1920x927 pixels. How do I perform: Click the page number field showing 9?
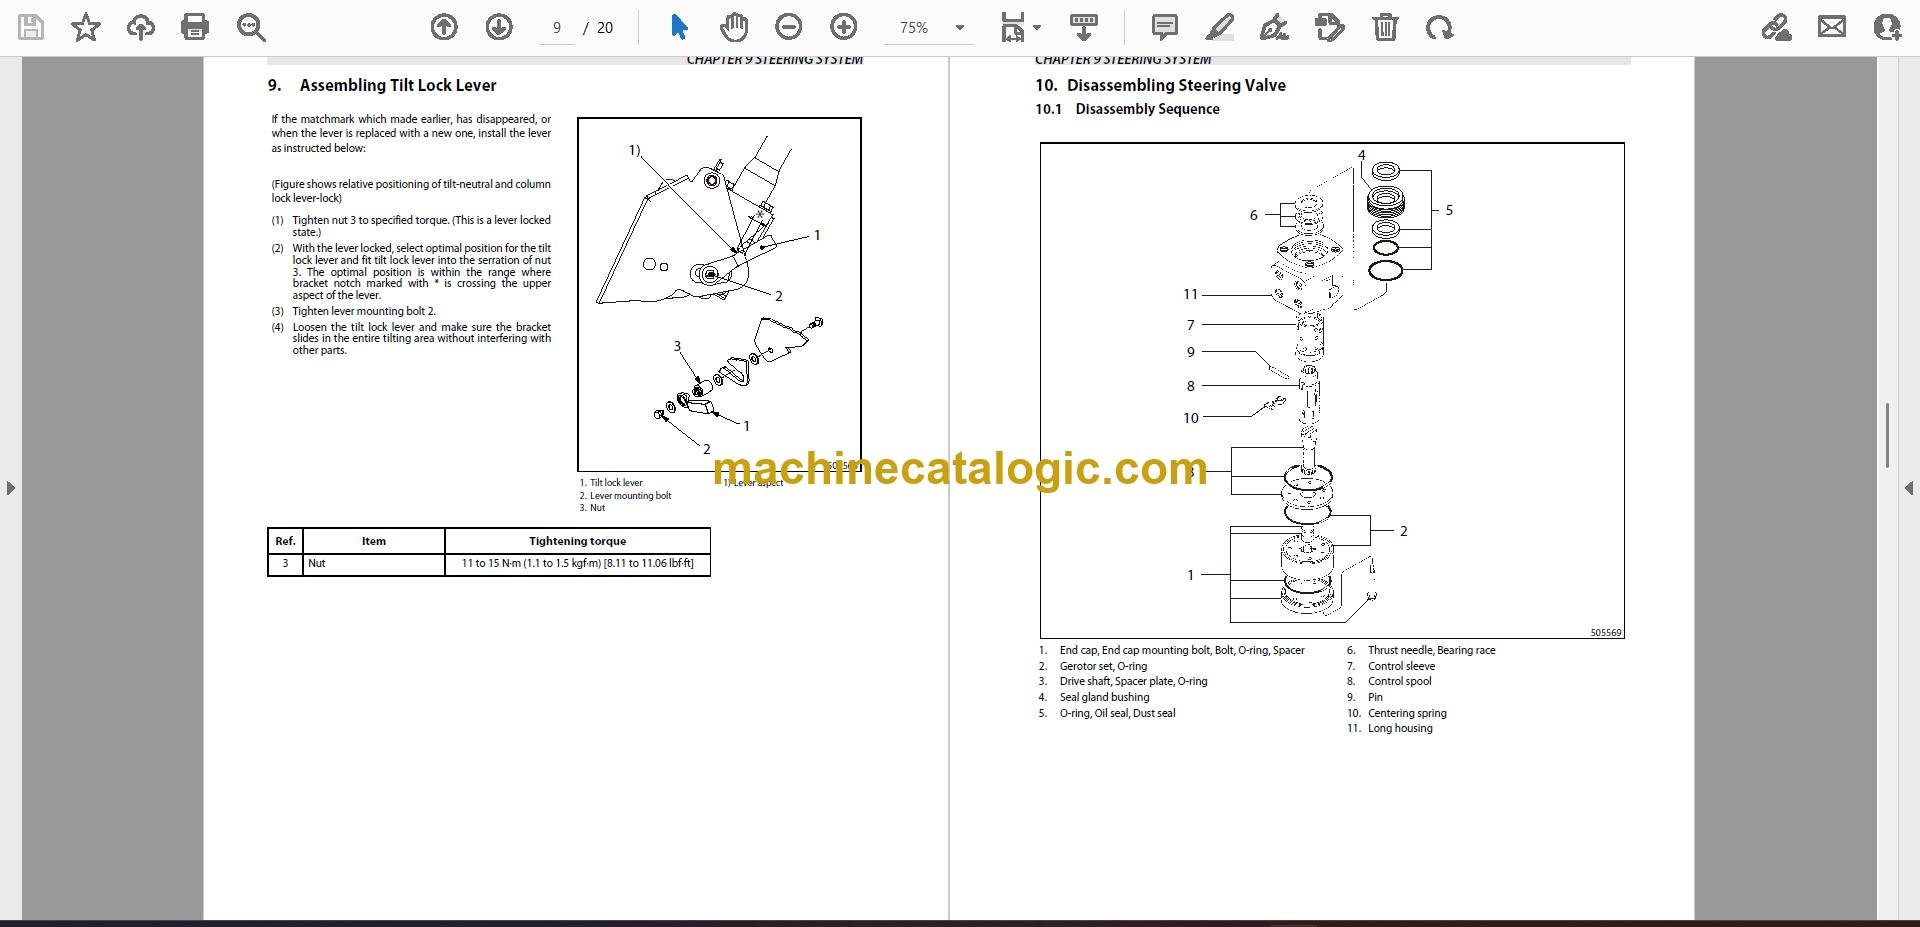(x=557, y=28)
